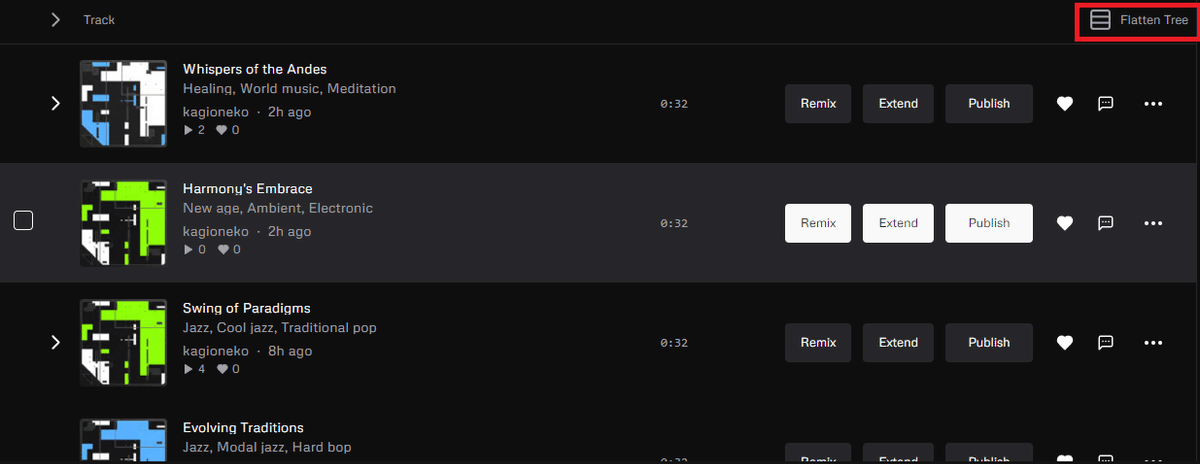Extend the Harmony's Embrace track
The width and height of the screenshot is (1200, 464).
pos(898,223)
